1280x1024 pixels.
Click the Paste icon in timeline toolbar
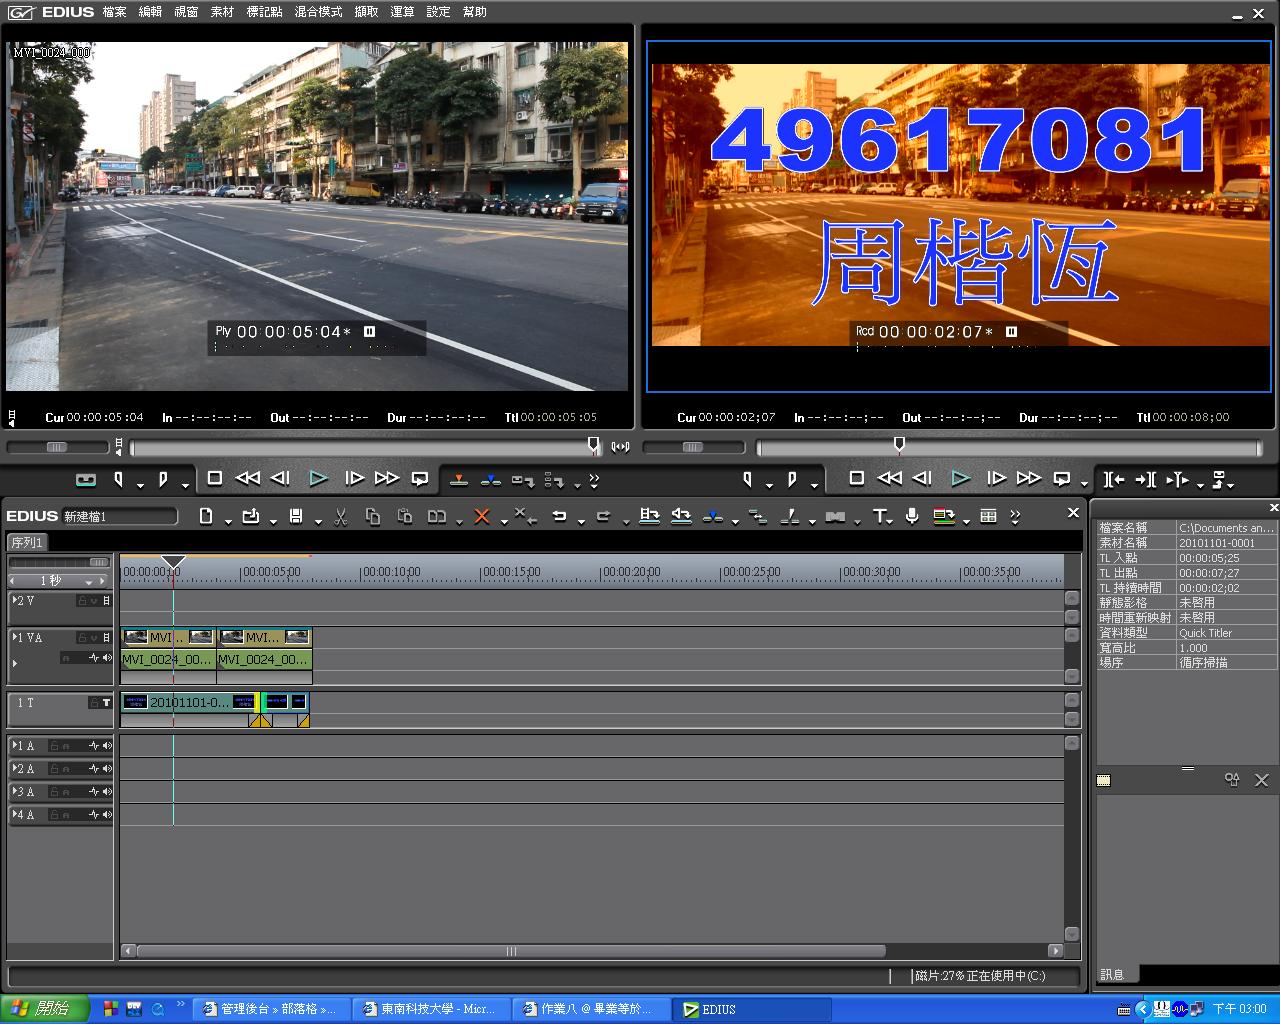[x=405, y=516]
